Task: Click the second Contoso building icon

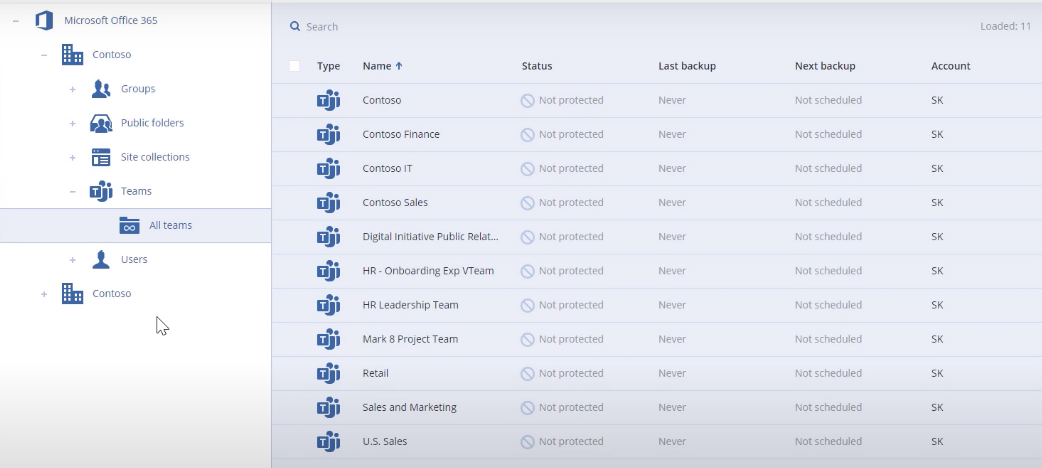Action: coord(72,294)
